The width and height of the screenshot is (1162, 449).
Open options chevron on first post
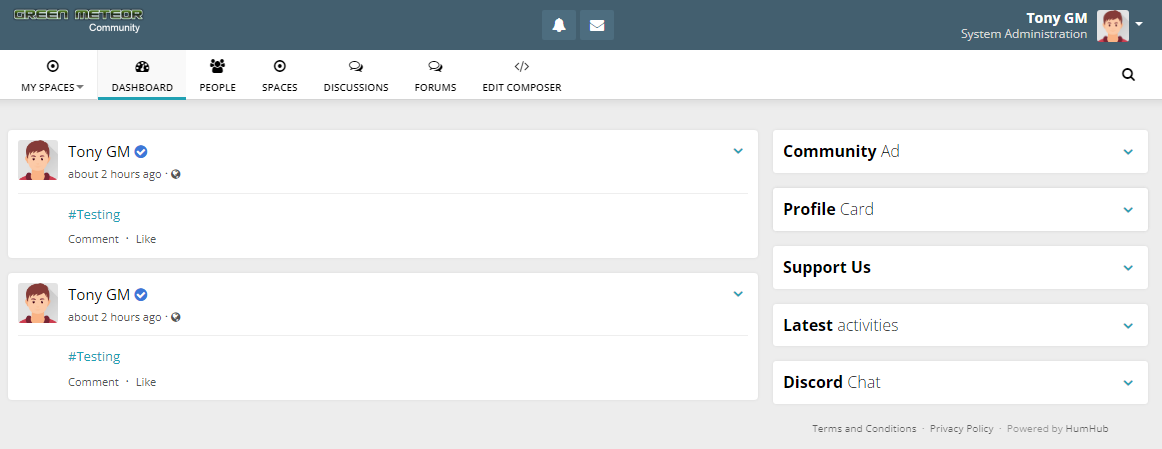pos(738,151)
